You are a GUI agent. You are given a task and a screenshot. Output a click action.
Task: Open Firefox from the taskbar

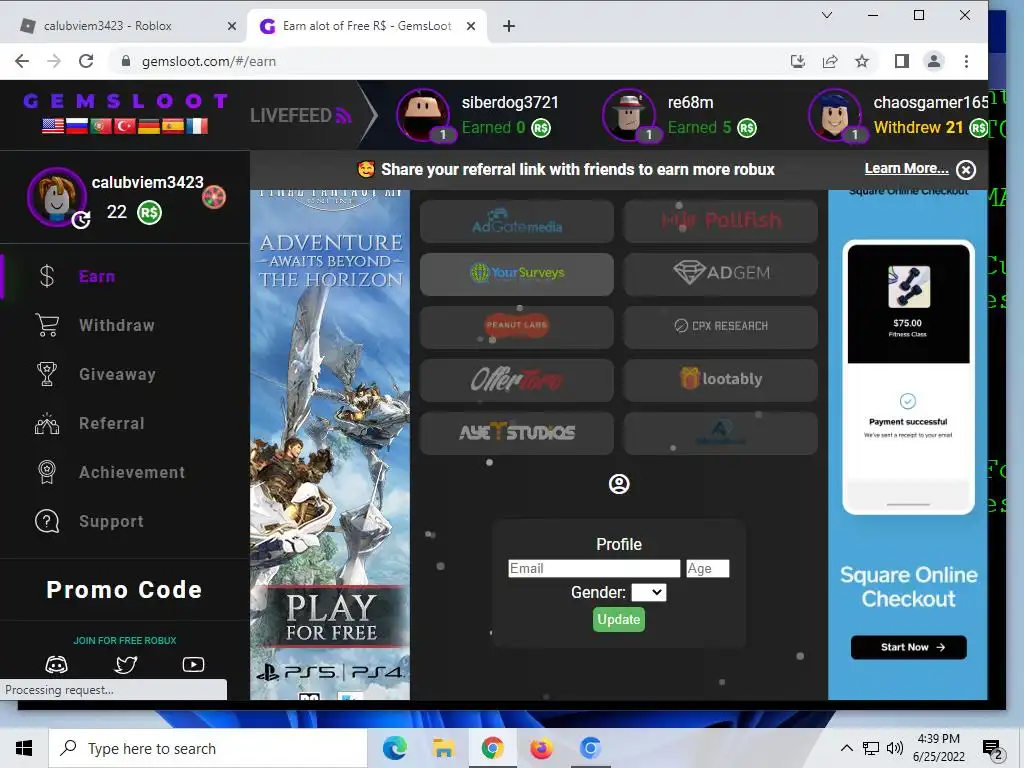(x=541, y=748)
